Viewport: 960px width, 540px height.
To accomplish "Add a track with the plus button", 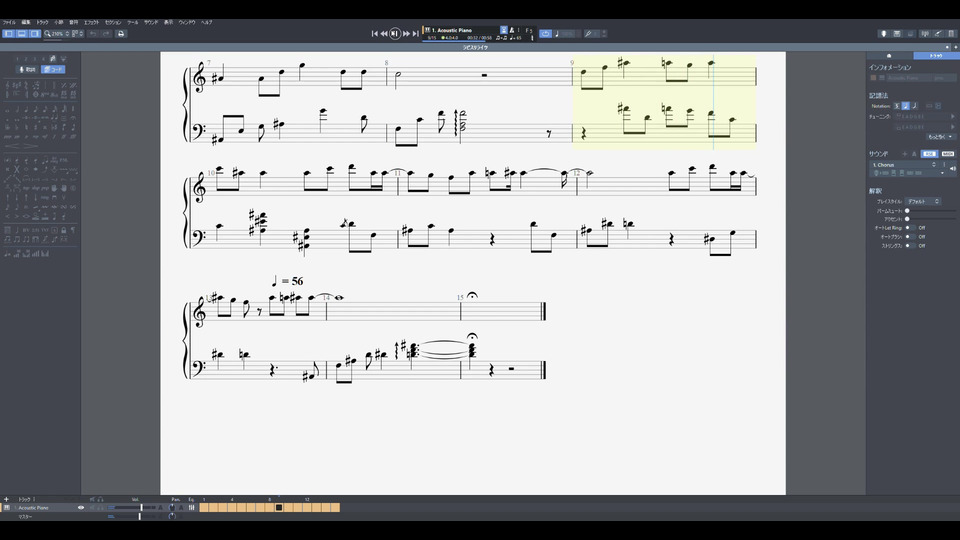I will click(x=6, y=500).
